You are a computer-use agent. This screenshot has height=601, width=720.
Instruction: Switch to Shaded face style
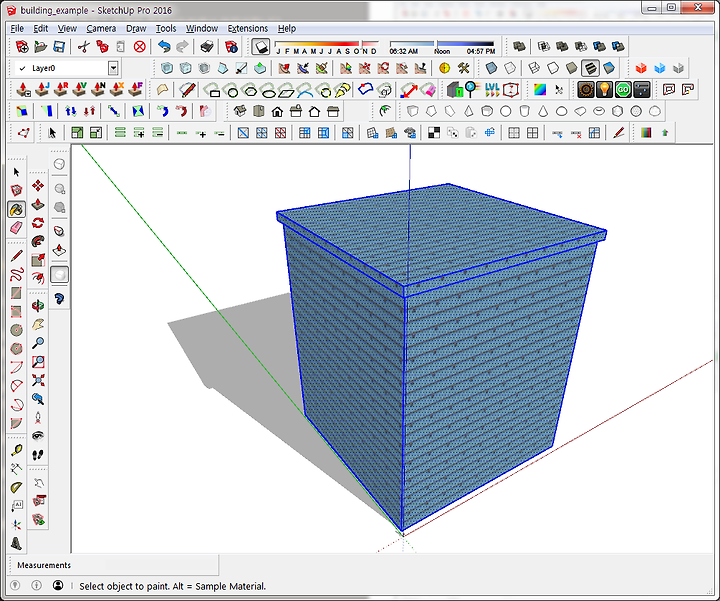(572, 68)
